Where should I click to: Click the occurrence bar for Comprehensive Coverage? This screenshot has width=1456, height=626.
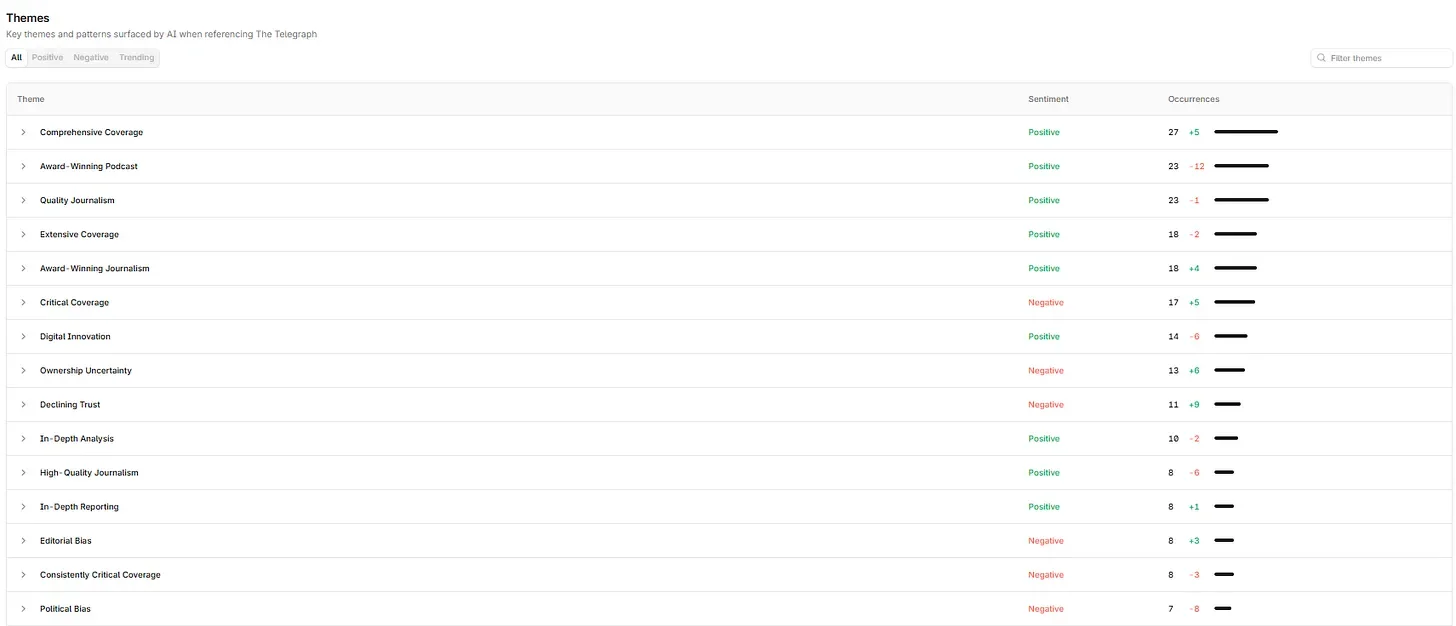pyautogui.click(x=1246, y=132)
